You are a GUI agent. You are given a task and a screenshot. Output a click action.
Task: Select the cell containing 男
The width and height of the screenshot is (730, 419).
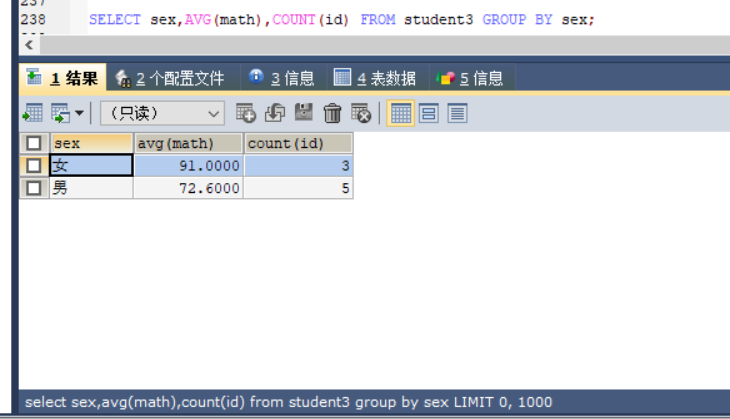(91, 188)
